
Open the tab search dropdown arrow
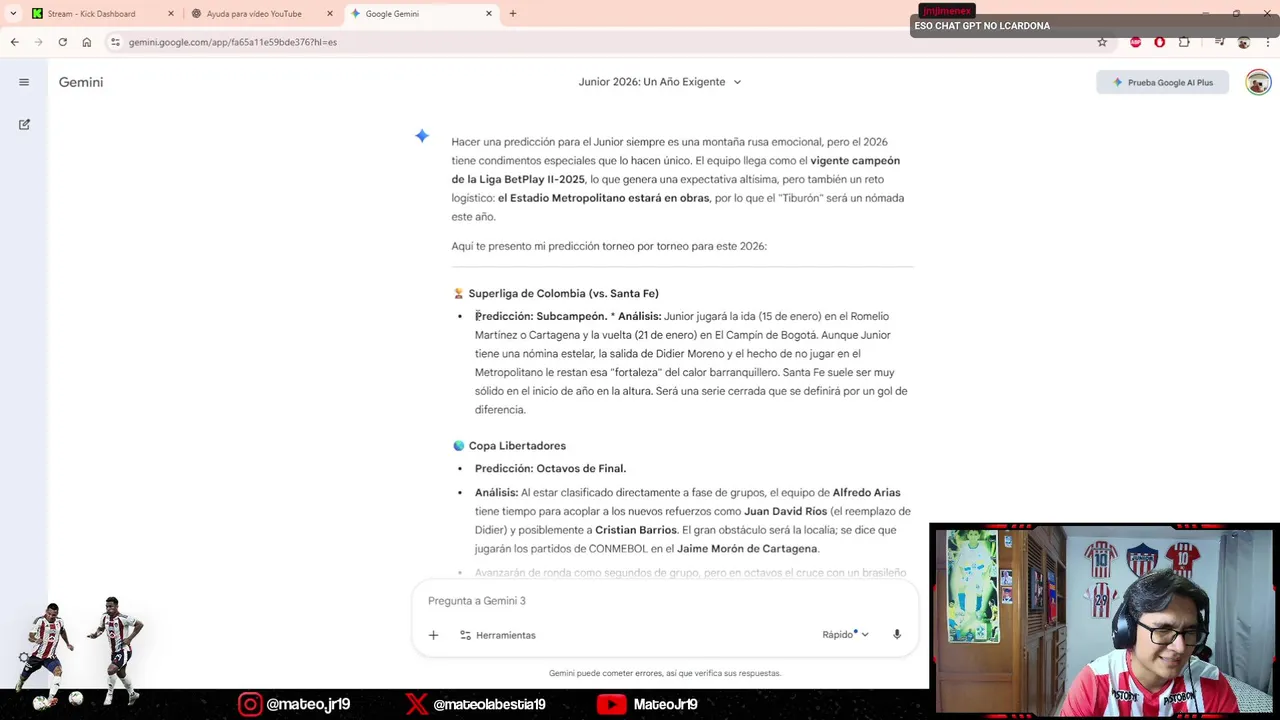(13, 14)
